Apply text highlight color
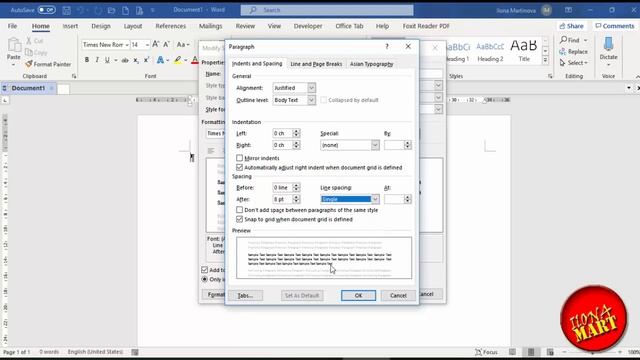This screenshot has height=360, width=640. pos(178,60)
